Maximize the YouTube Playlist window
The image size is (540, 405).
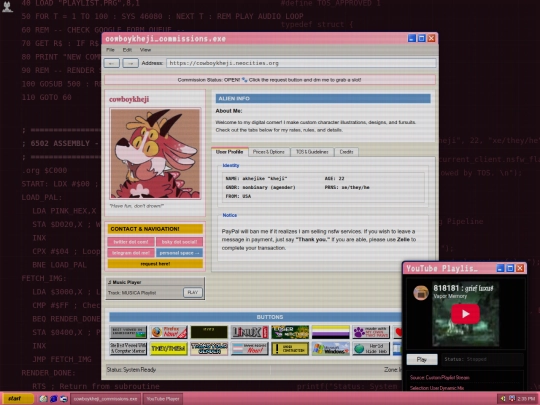point(510,268)
